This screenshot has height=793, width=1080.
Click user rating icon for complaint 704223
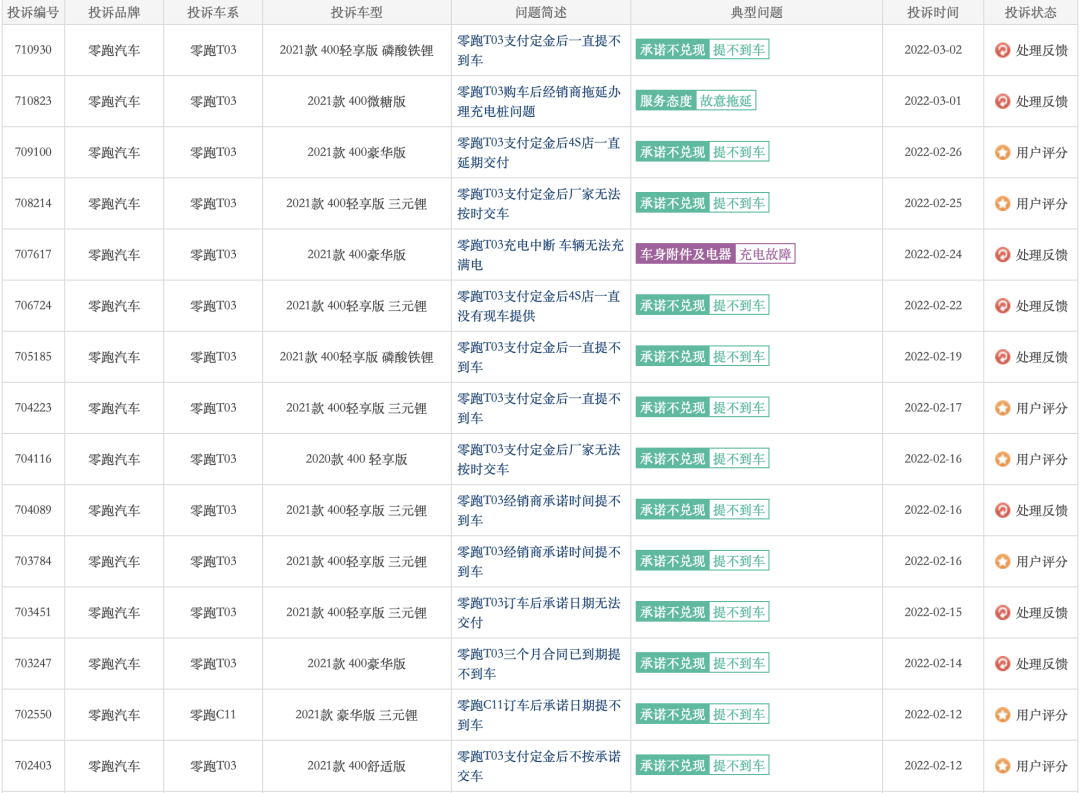[x=1002, y=408]
